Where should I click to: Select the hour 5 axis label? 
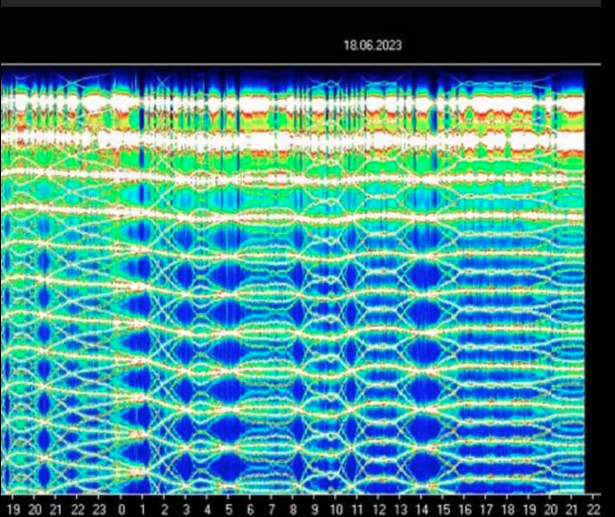point(229,508)
